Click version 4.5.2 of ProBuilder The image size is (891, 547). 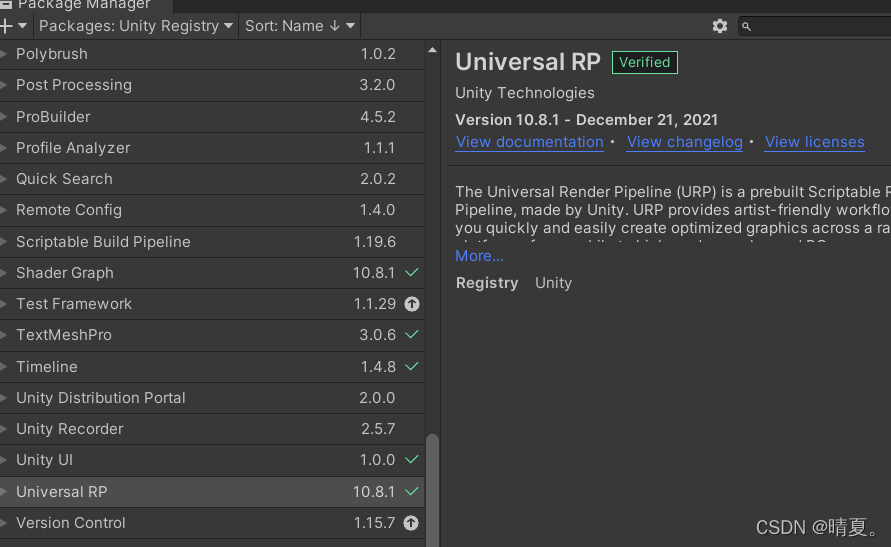(x=378, y=117)
